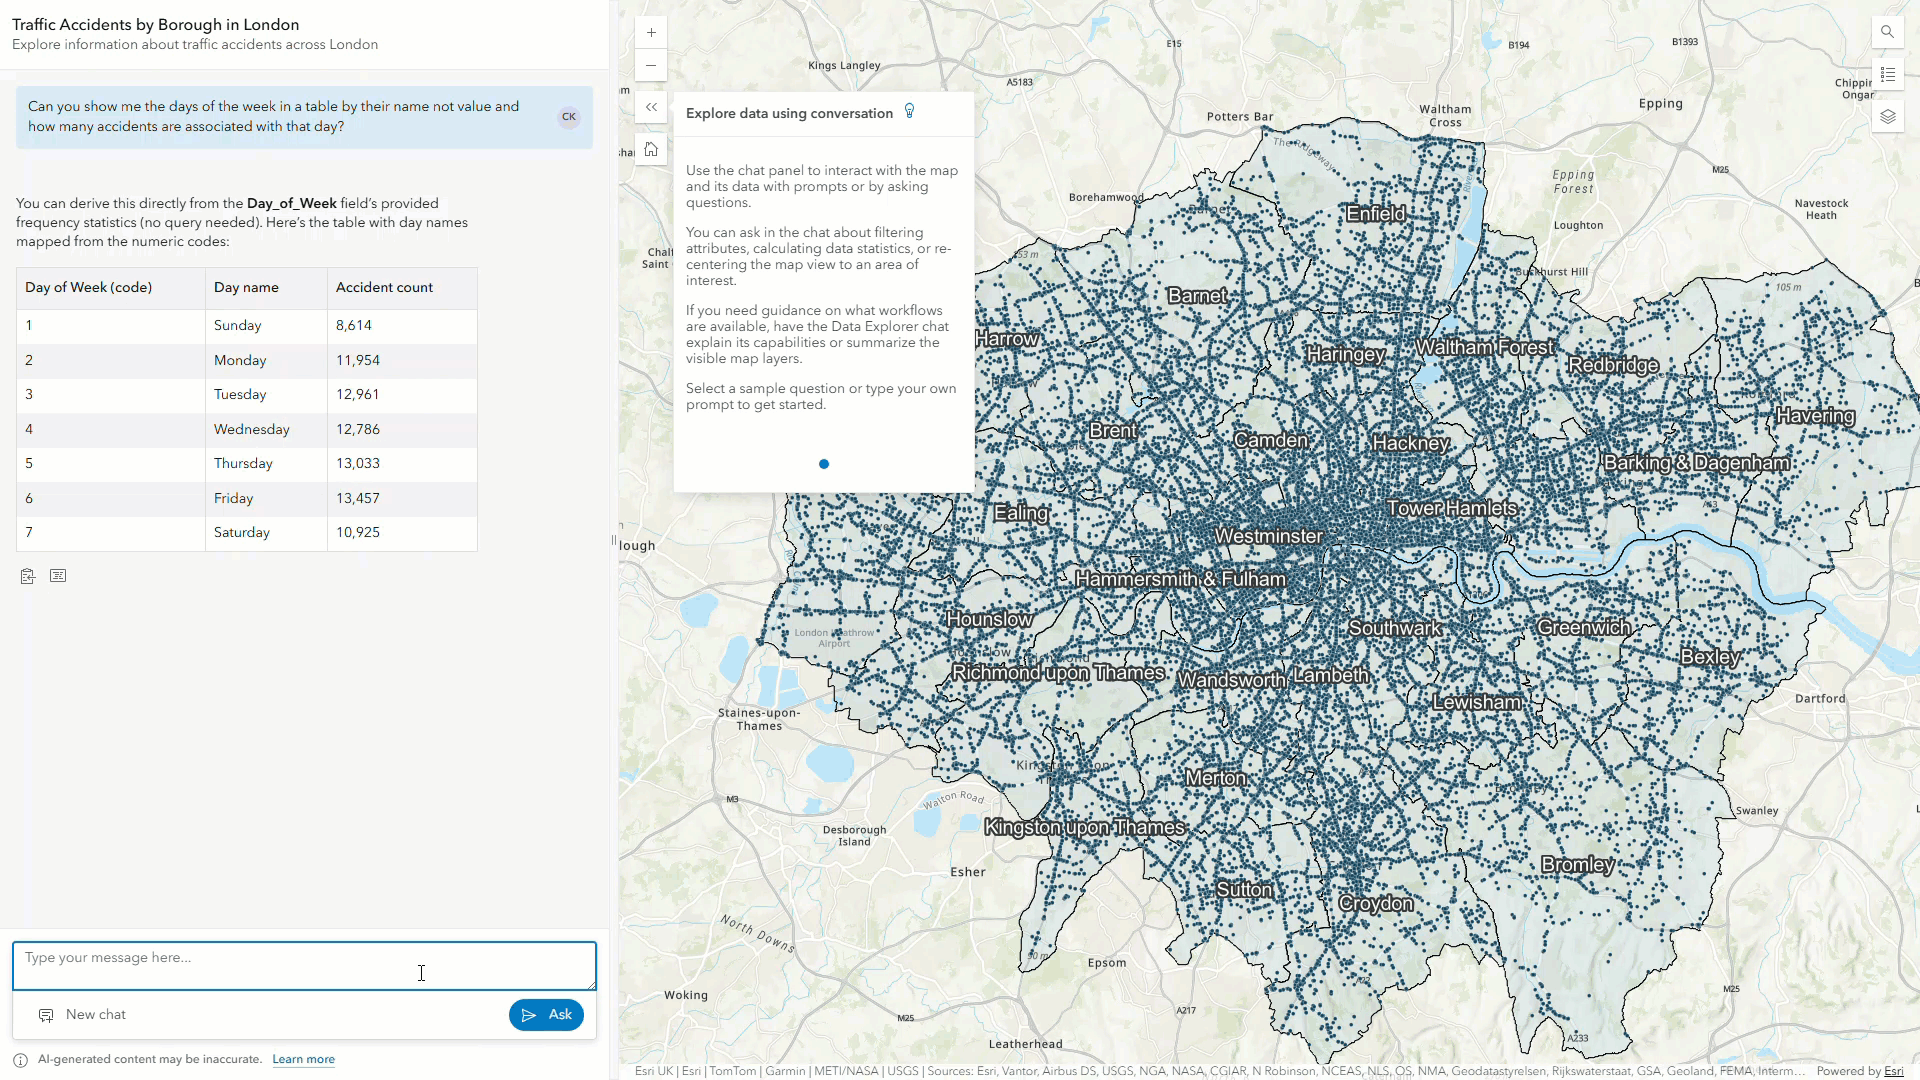Copy the response to clipboard
The height and width of the screenshot is (1080, 1920).
point(28,576)
